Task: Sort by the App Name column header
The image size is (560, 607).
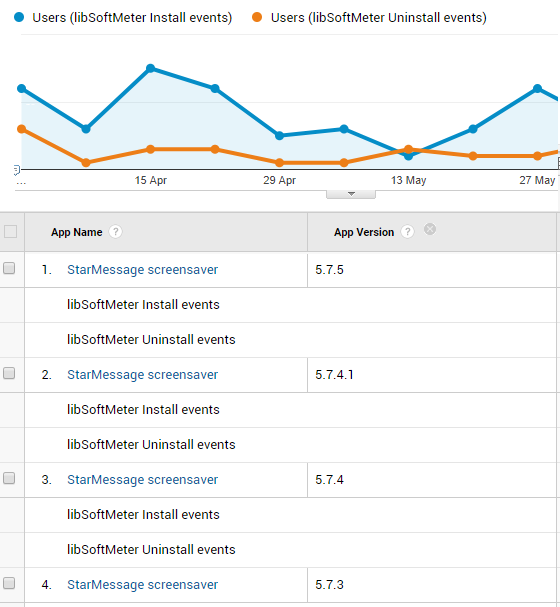Action: click(77, 232)
